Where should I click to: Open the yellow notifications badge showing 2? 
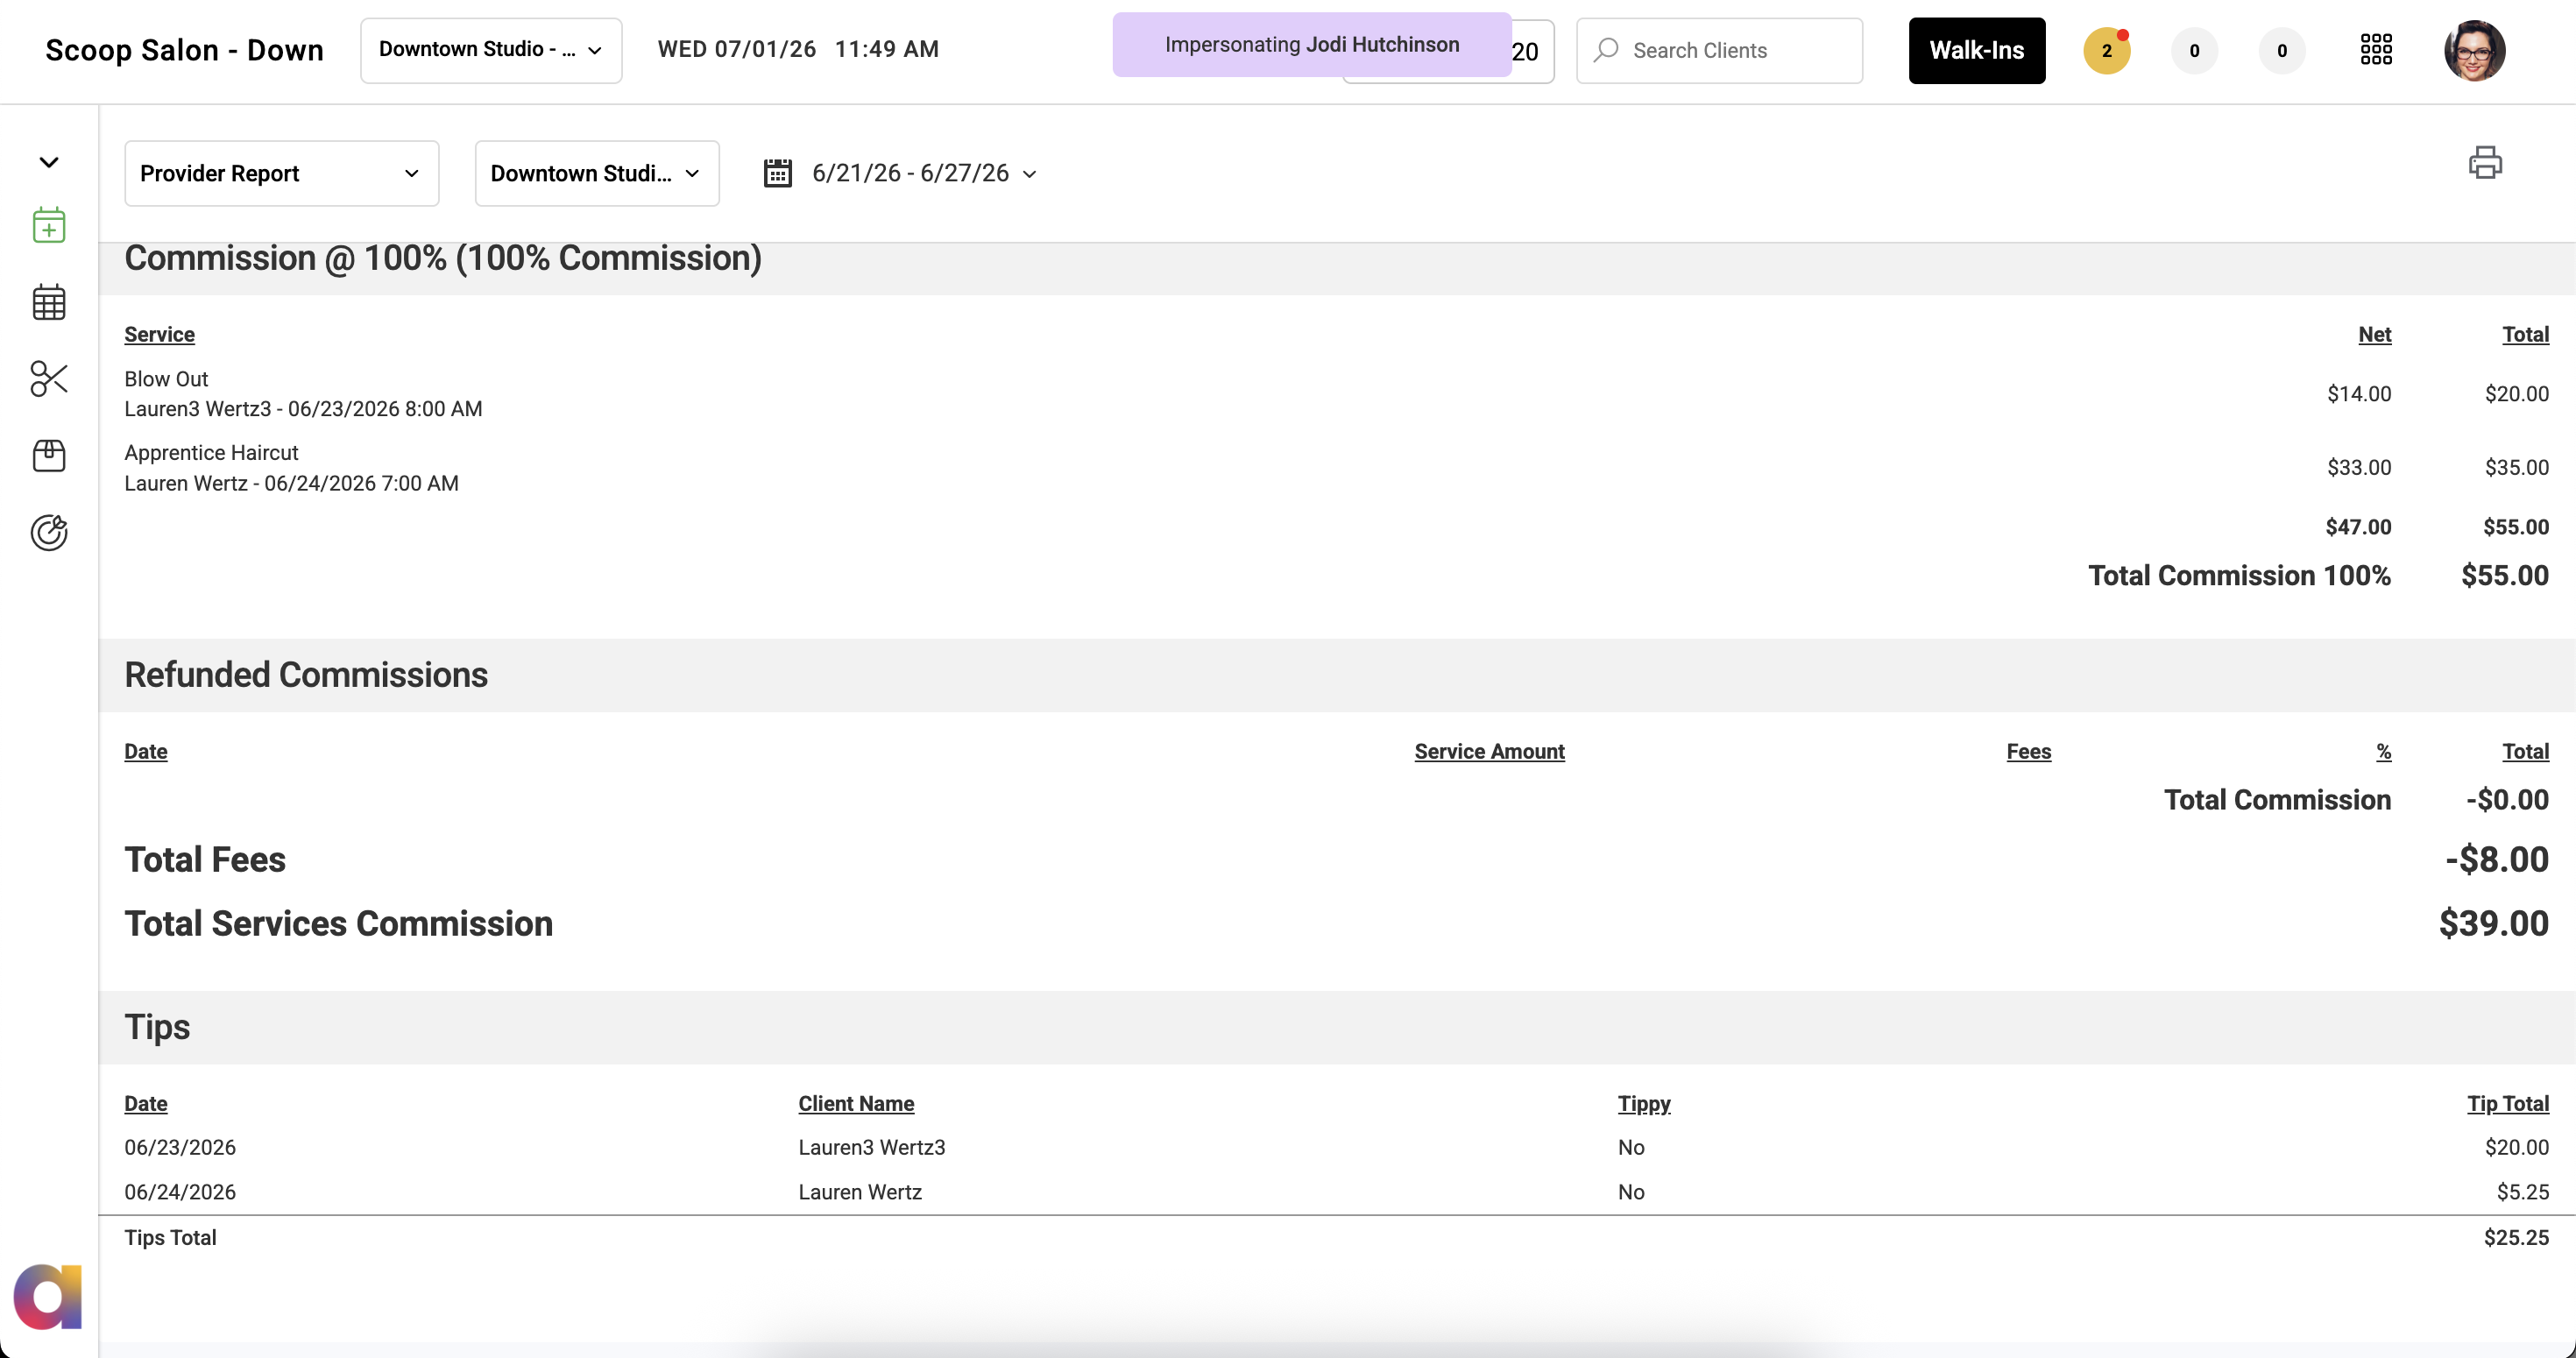(2107, 50)
